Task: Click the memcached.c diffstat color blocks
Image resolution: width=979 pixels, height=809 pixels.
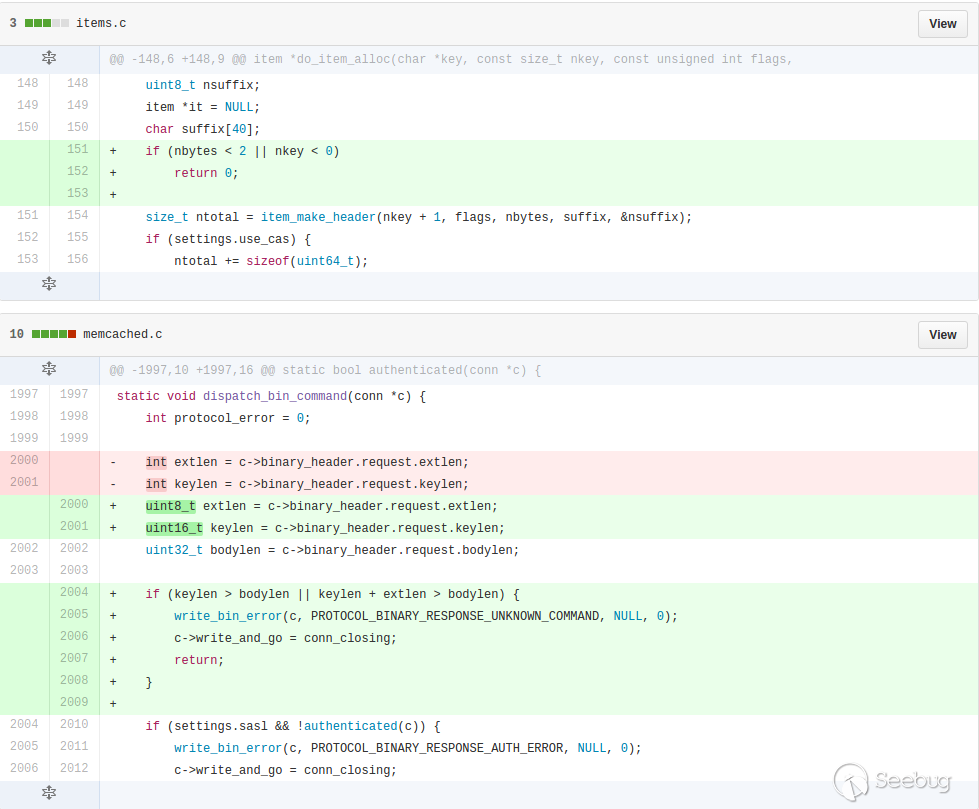Action: click(54, 335)
